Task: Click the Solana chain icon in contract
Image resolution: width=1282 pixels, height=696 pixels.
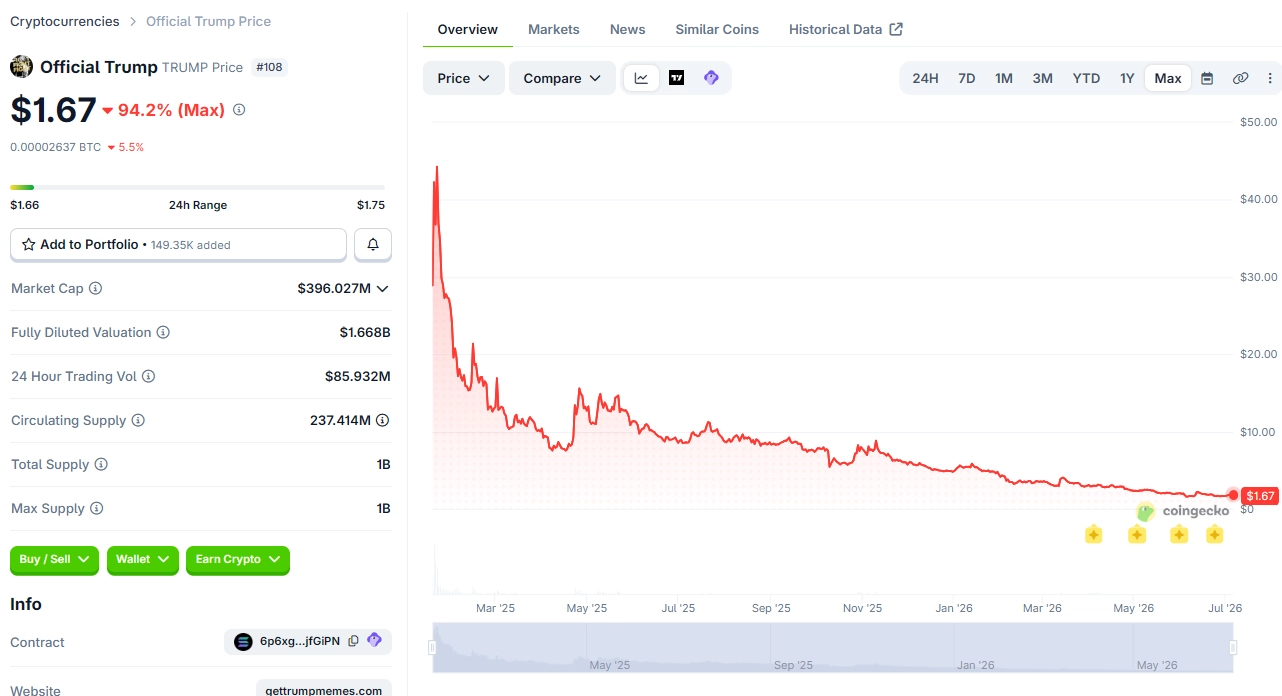Action: click(243, 642)
